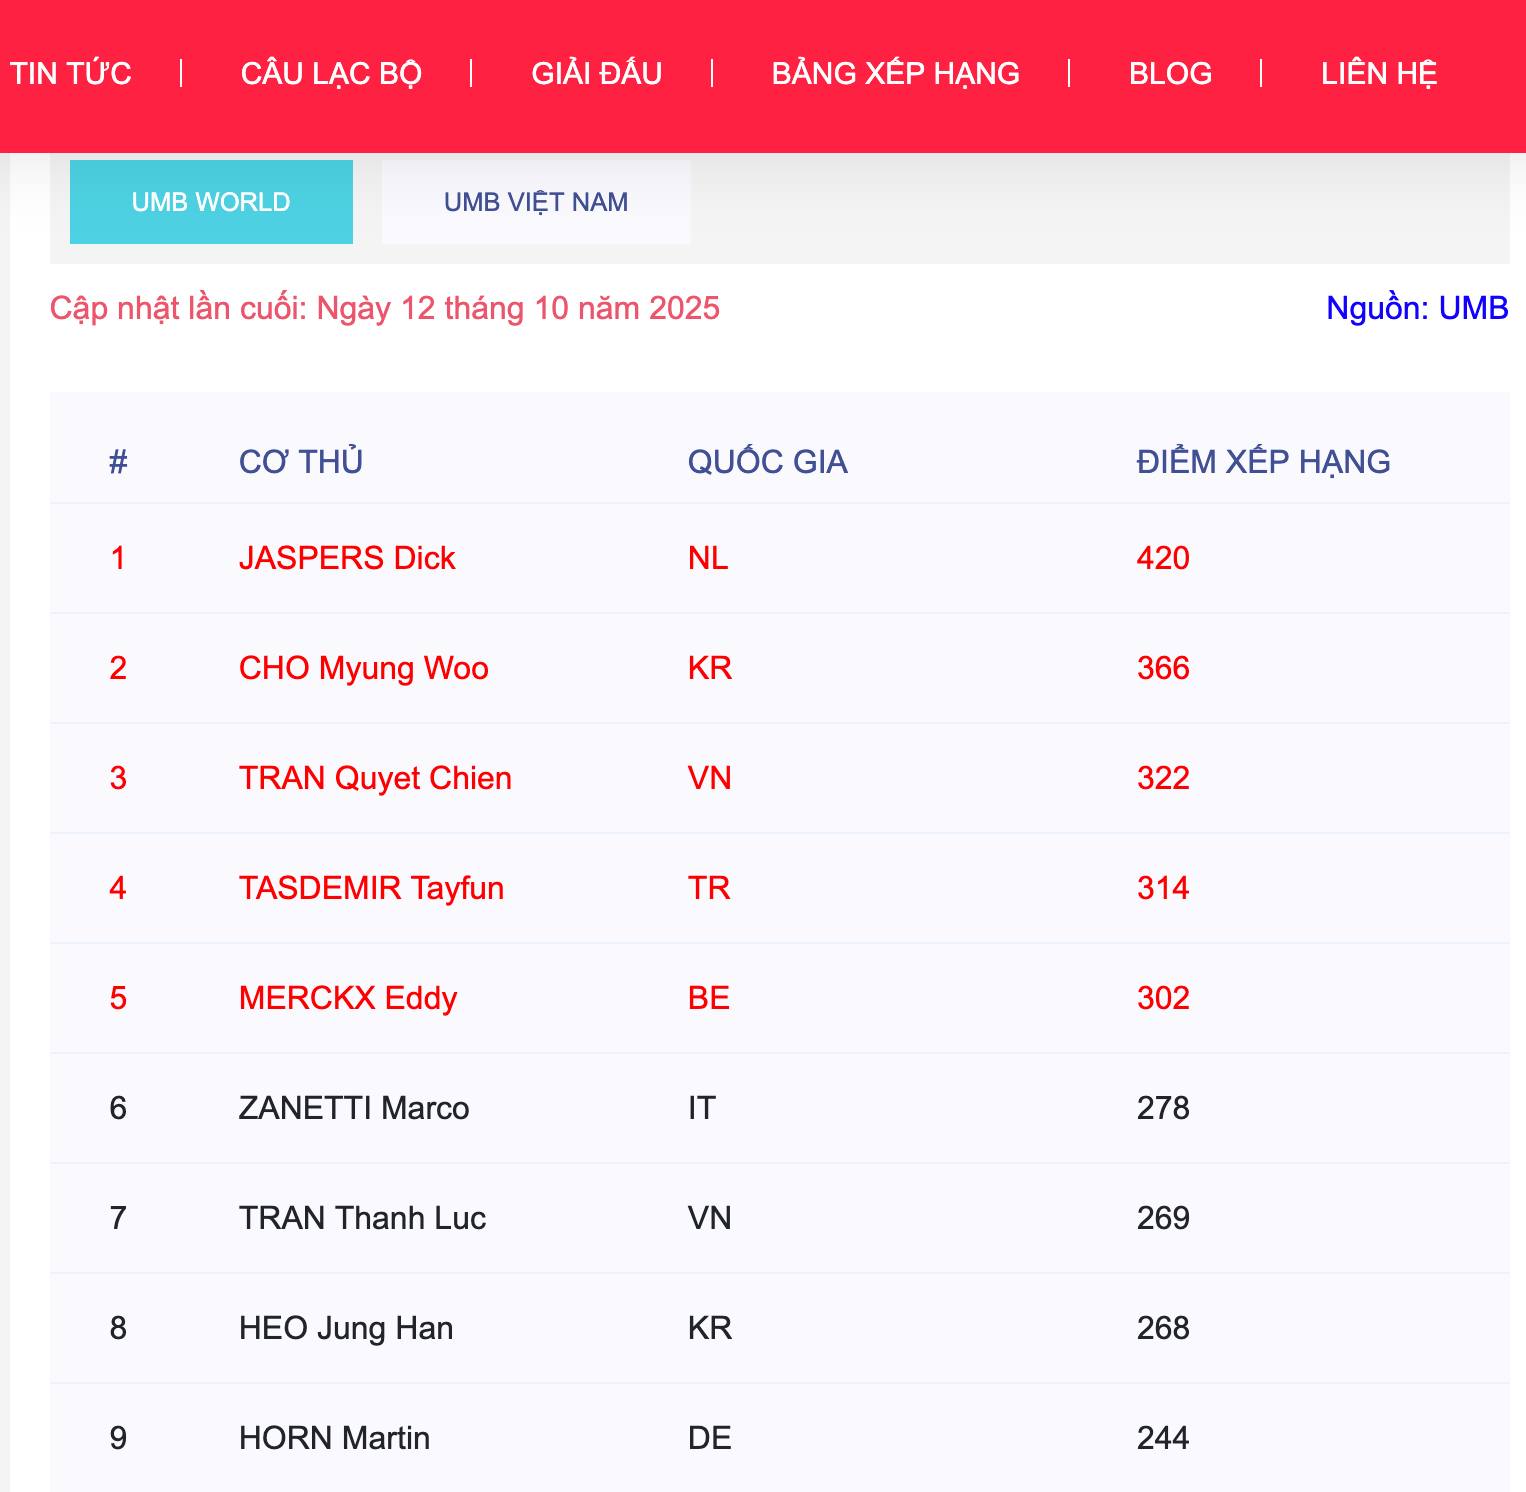Viewport: 1526px width, 1492px height.
Task: Select player JASPERS Dick
Action: coord(347,558)
